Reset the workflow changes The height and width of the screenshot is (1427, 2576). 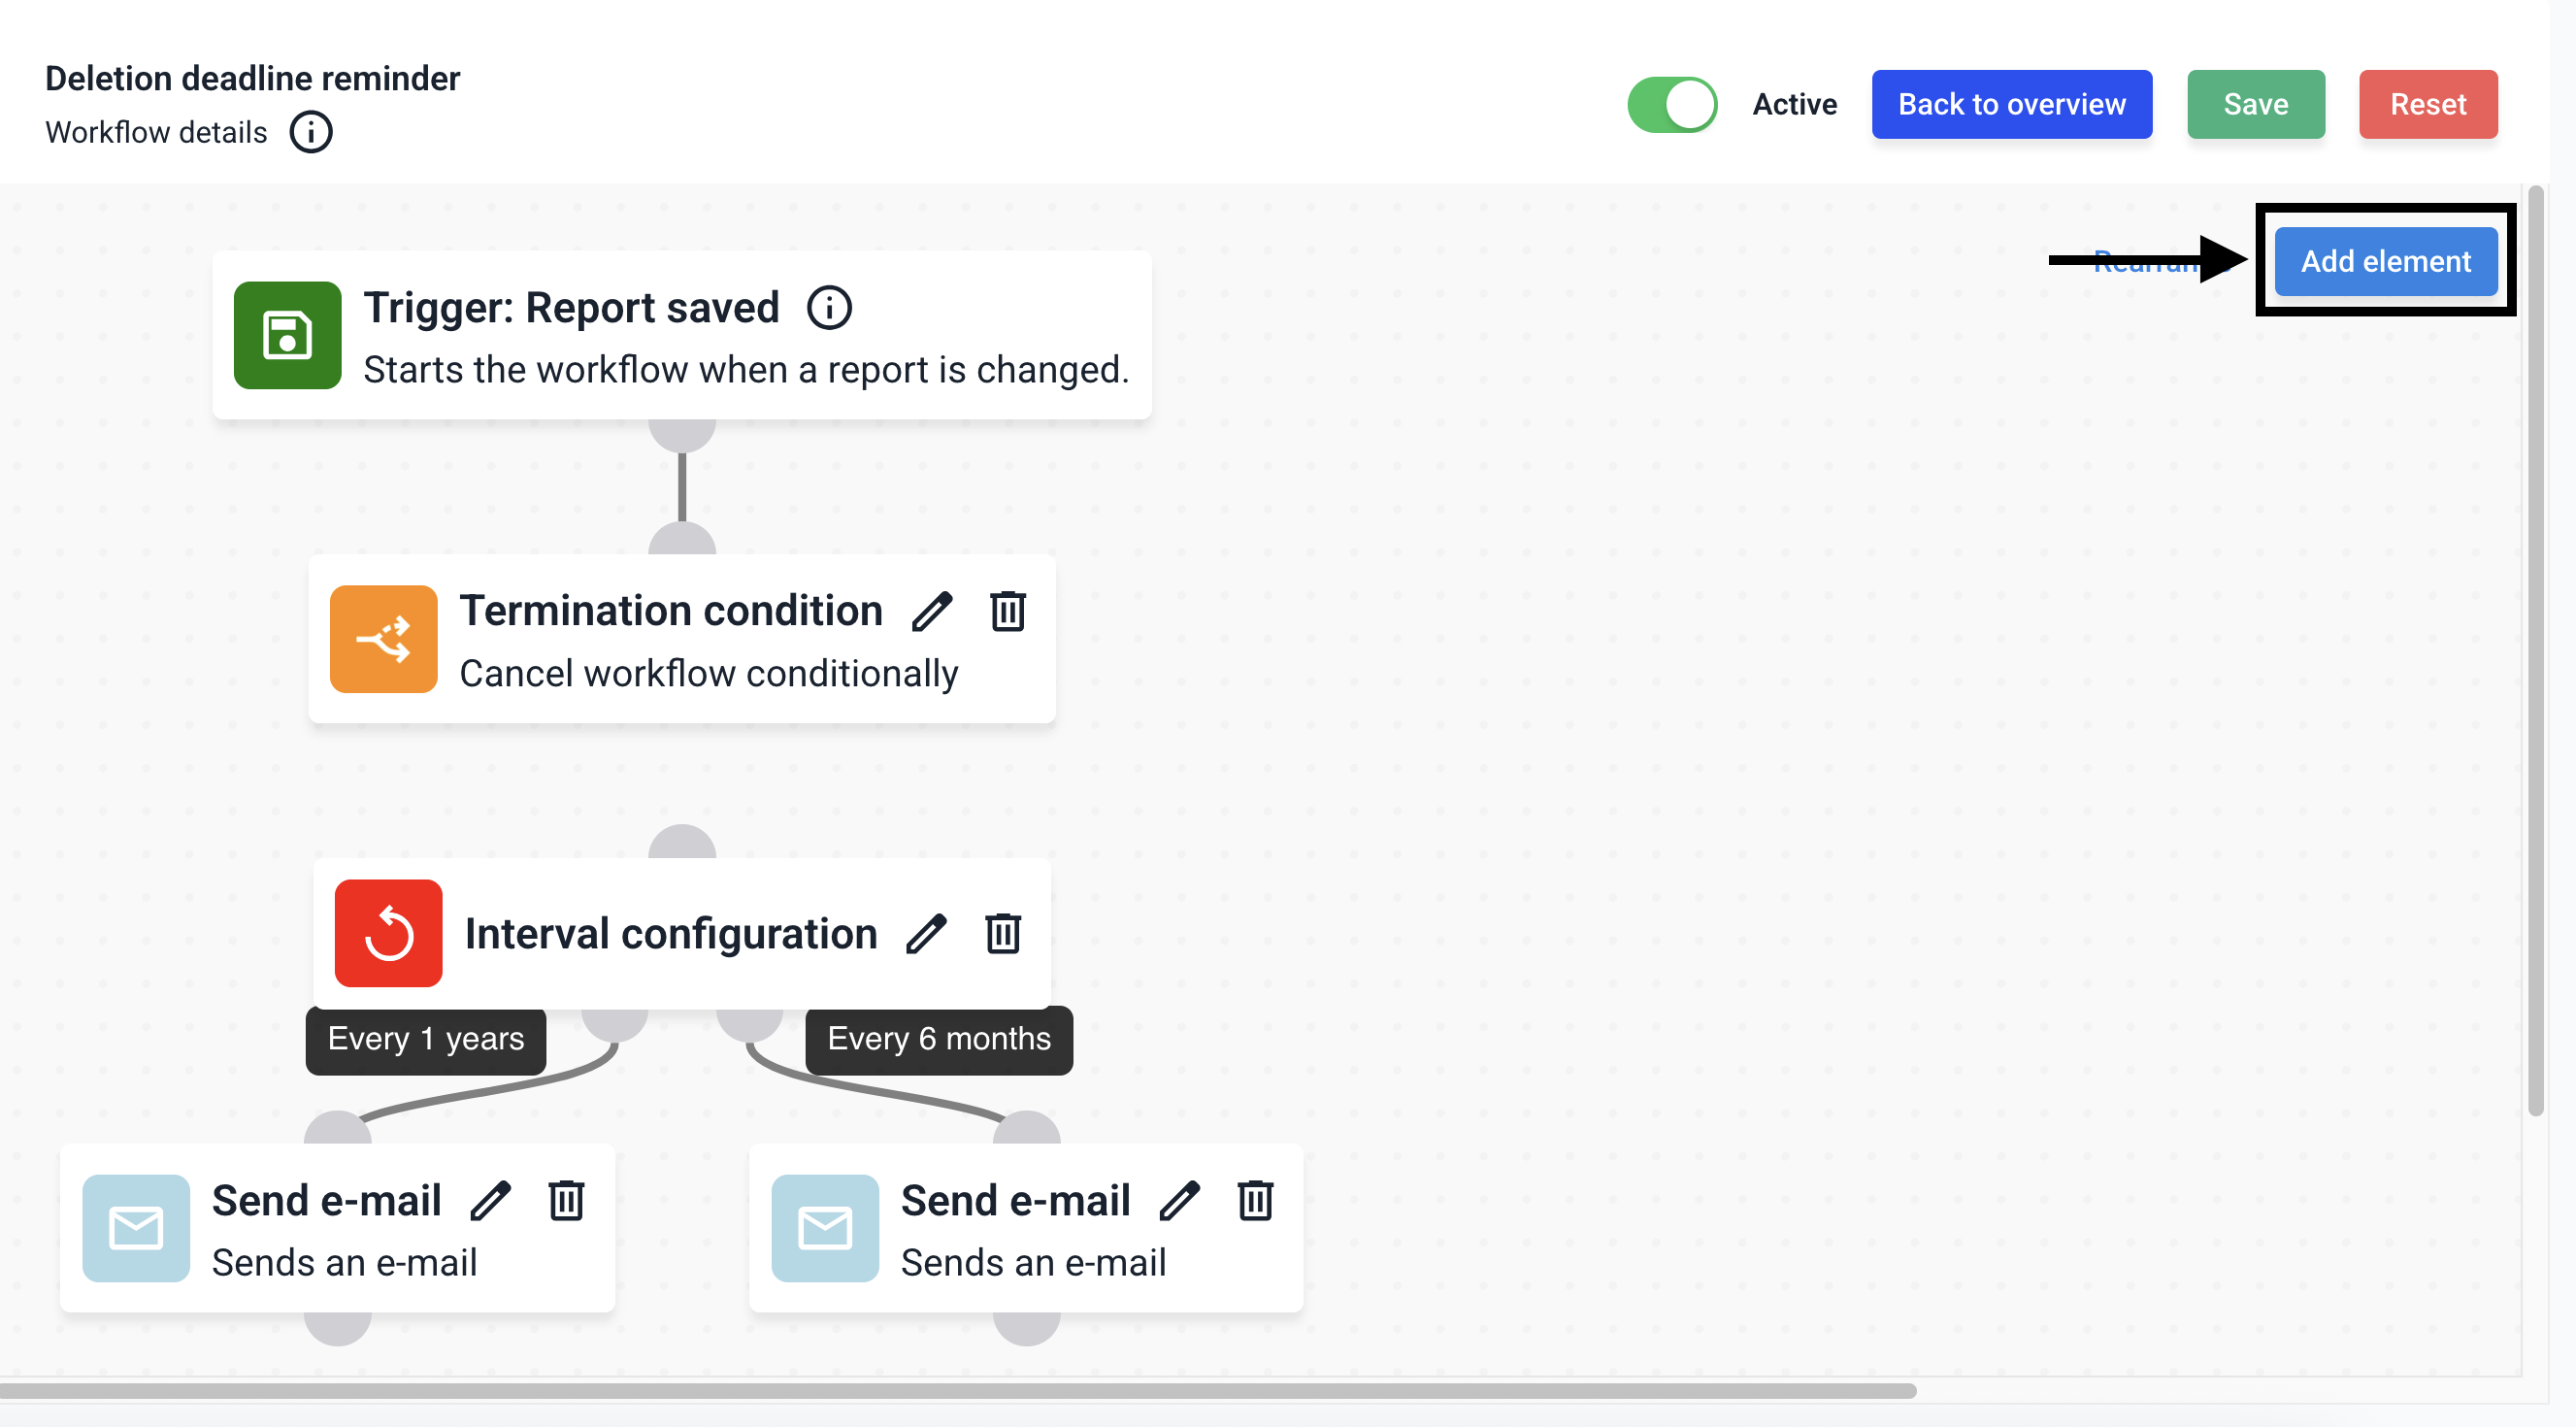[x=2427, y=105]
